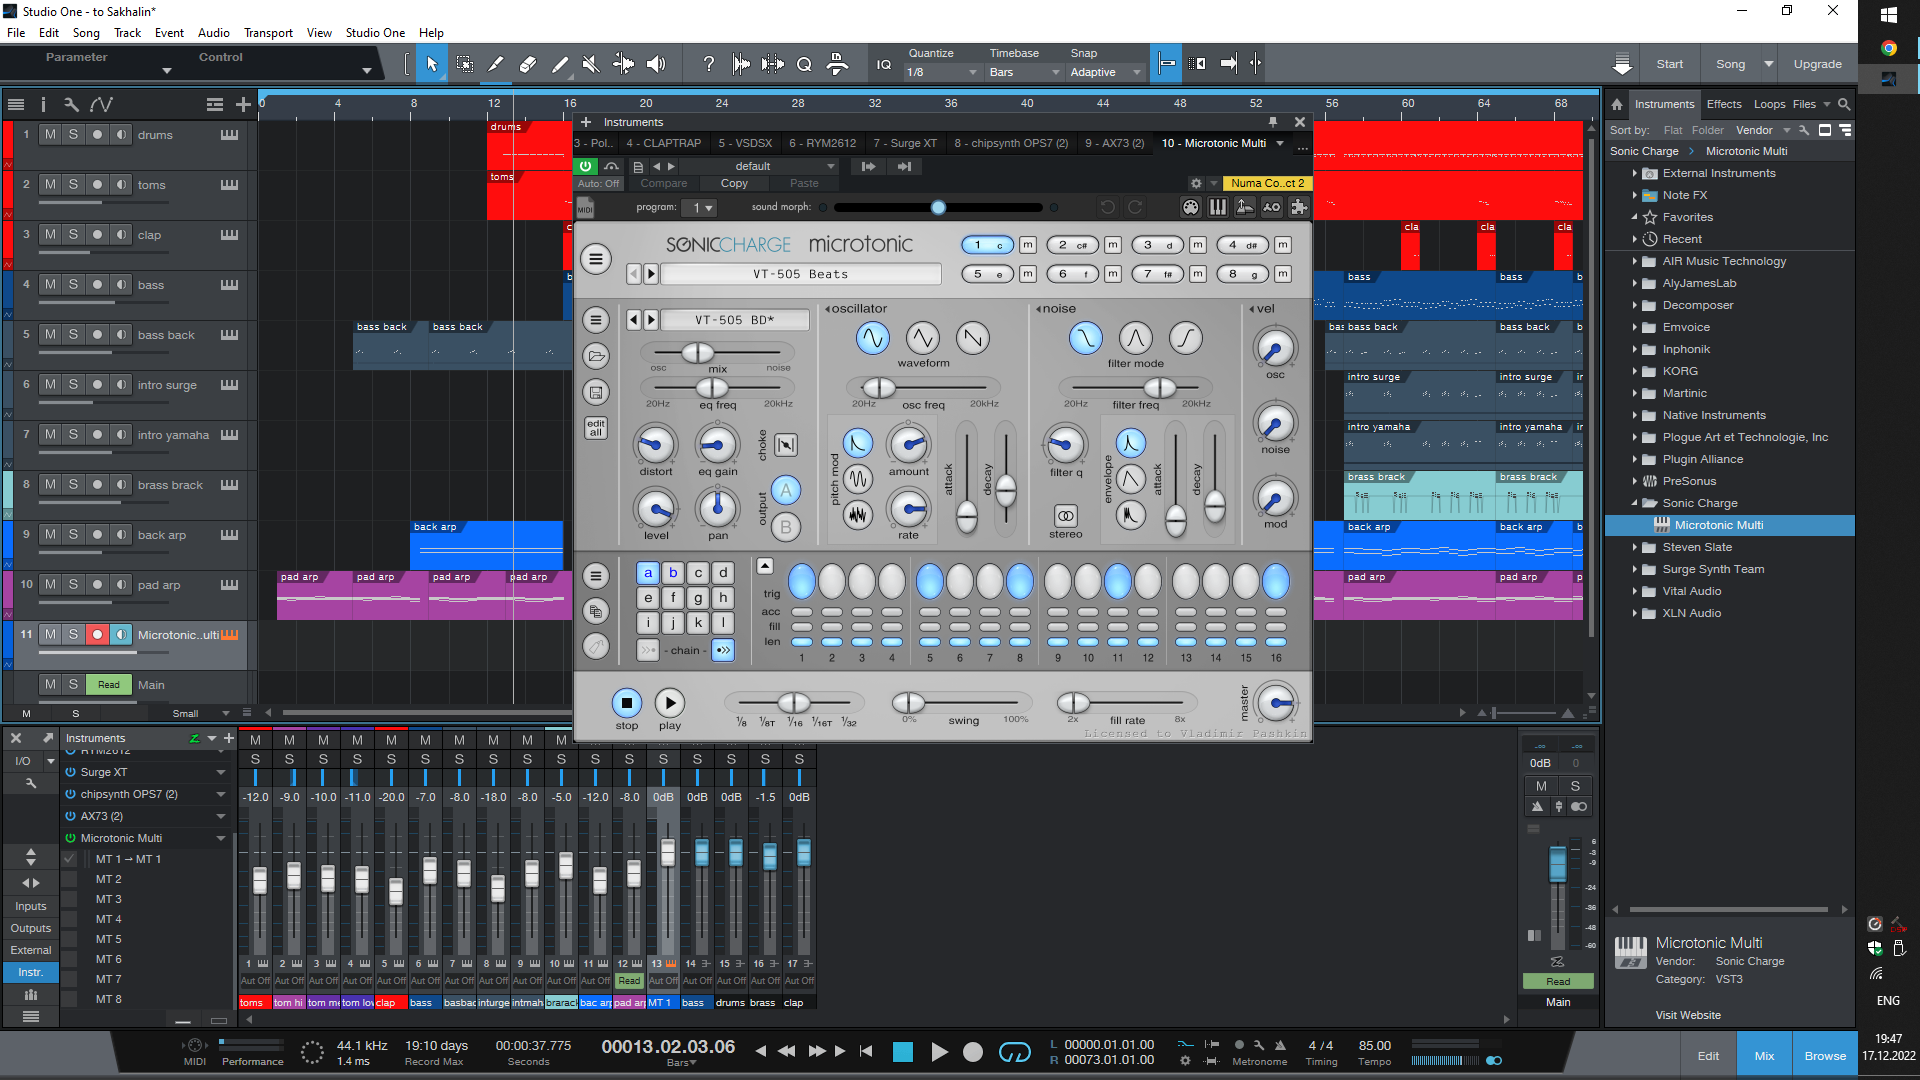
Task: Open the Snap Adaptive dropdown
Action: [1104, 72]
